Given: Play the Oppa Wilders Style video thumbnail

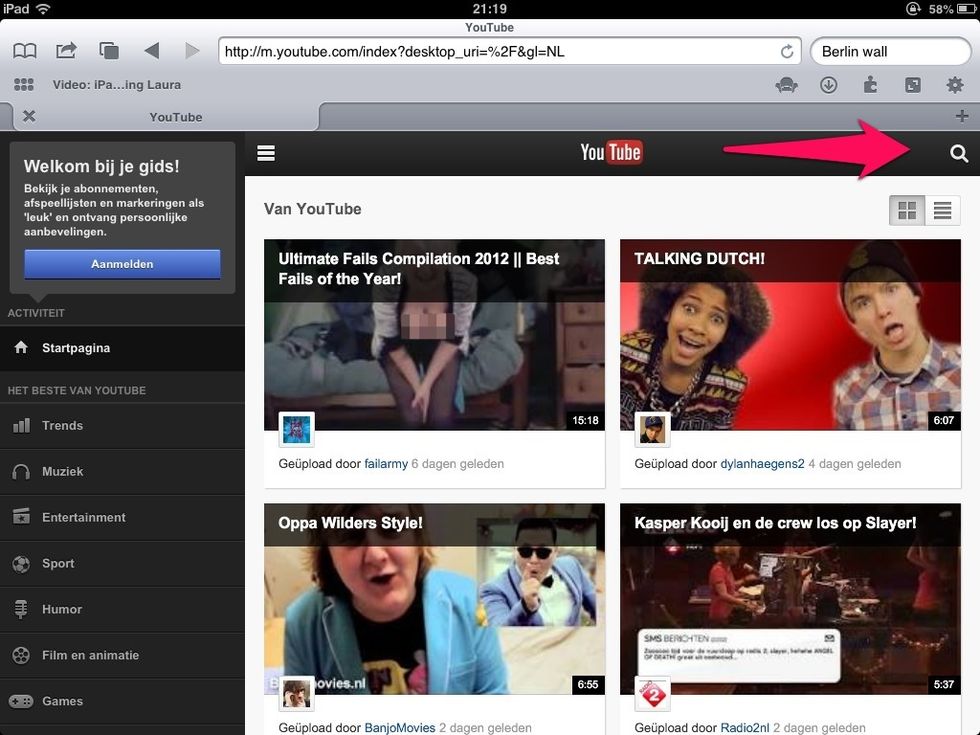Looking at the screenshot, I should [434, 600].
